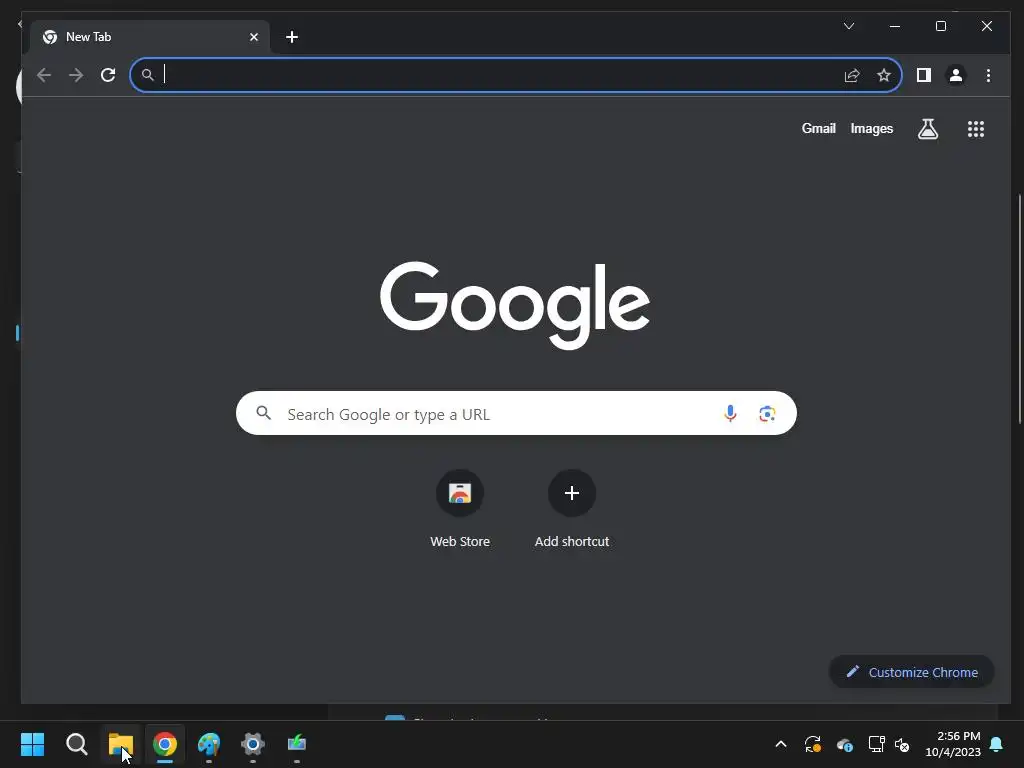The height and width of the screenshot is (768, 1024).
Task: Open the Windows Start menu
Action: coord(32,744)
